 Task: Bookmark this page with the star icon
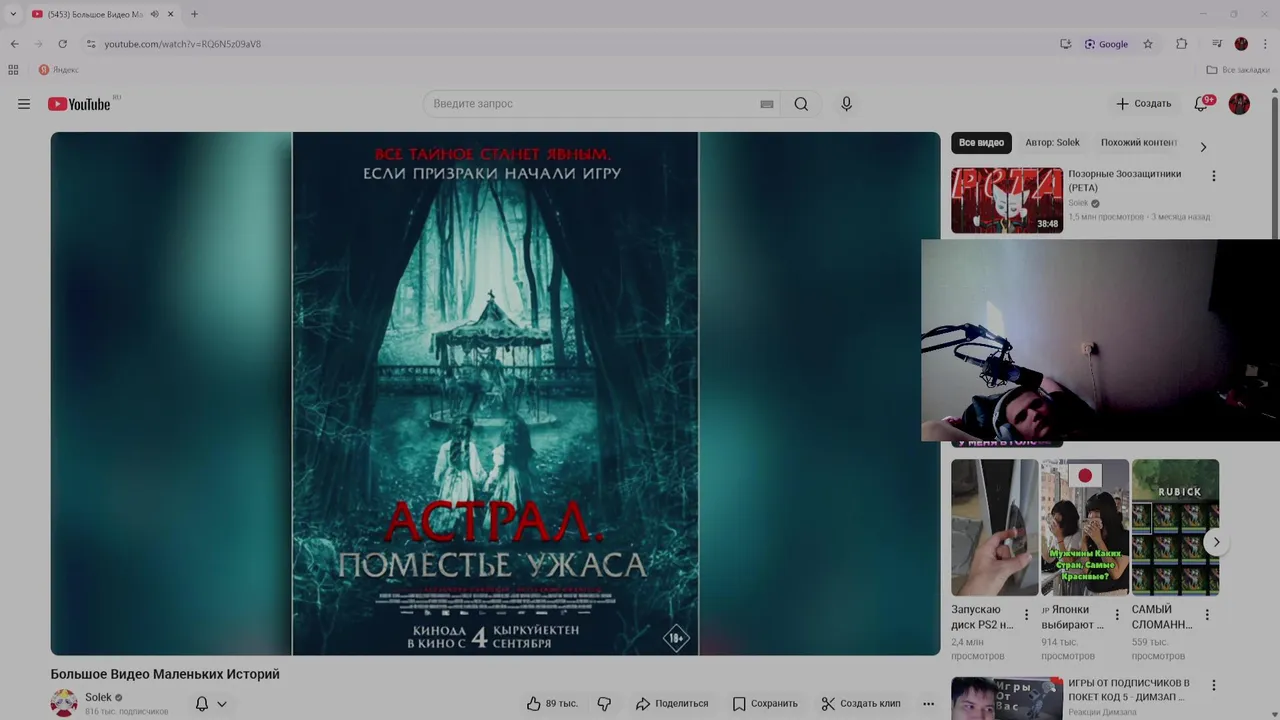tap(1148, 44)
